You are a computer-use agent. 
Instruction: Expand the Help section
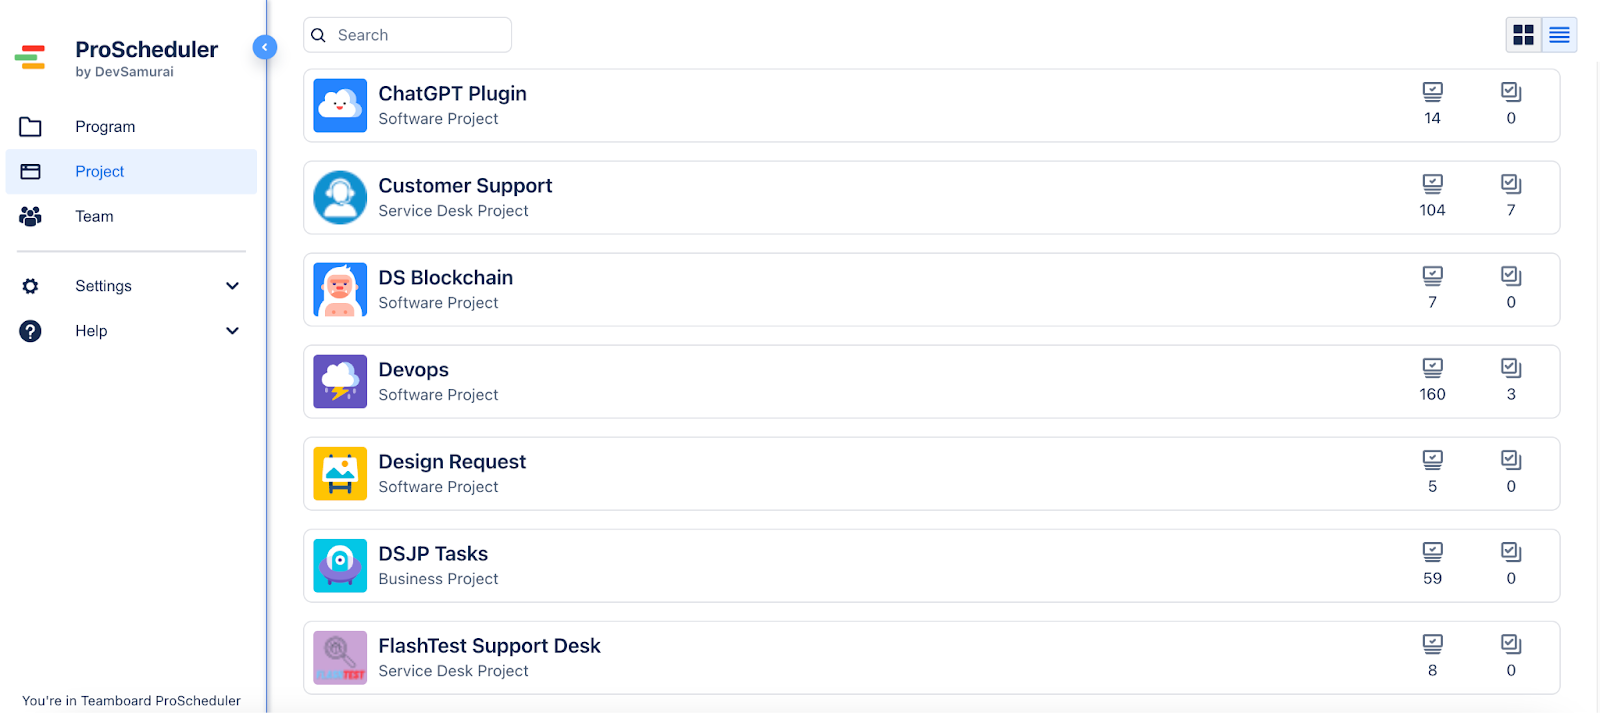(x=91, y=330)
